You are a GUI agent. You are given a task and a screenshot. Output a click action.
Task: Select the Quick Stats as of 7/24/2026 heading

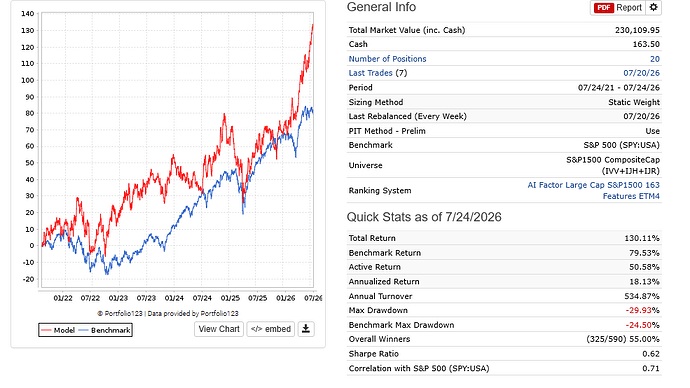click(424, 217)
